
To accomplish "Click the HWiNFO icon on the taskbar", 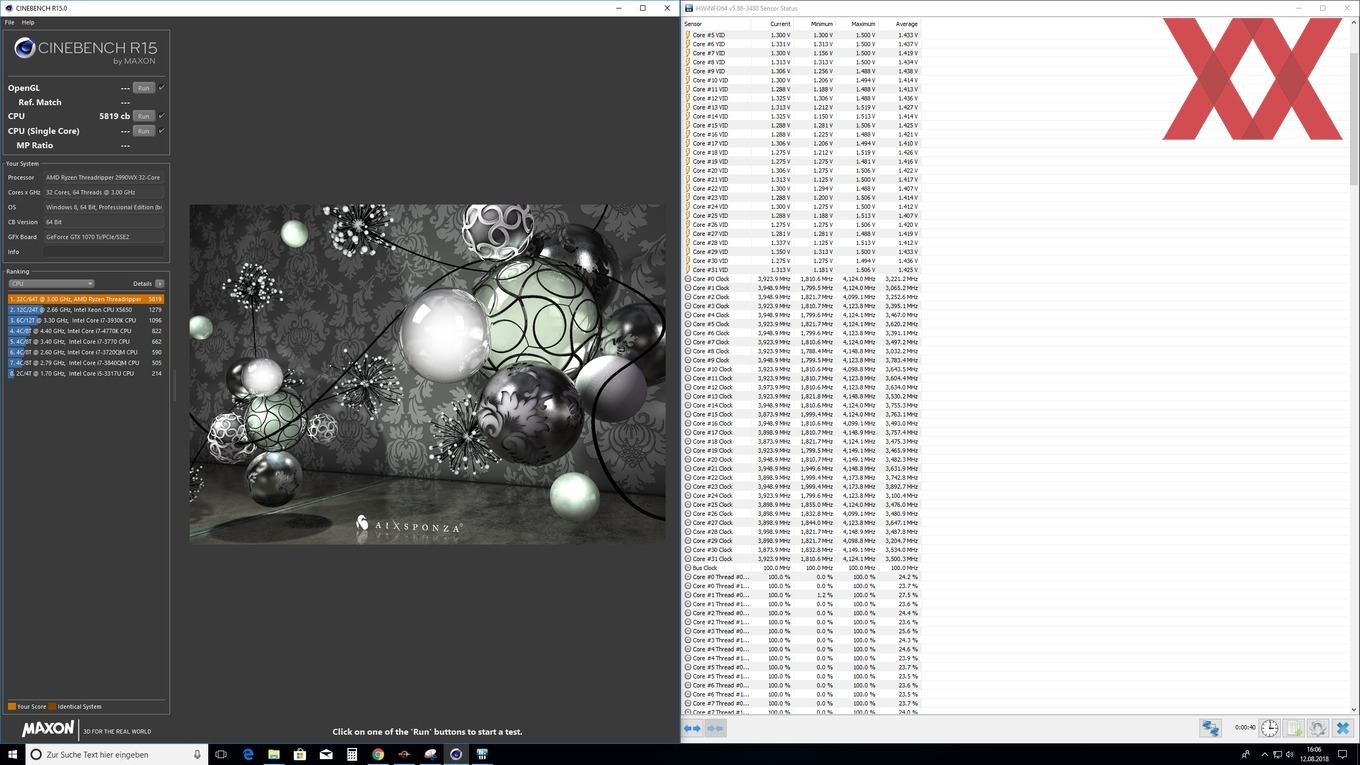I will point(482,754).
